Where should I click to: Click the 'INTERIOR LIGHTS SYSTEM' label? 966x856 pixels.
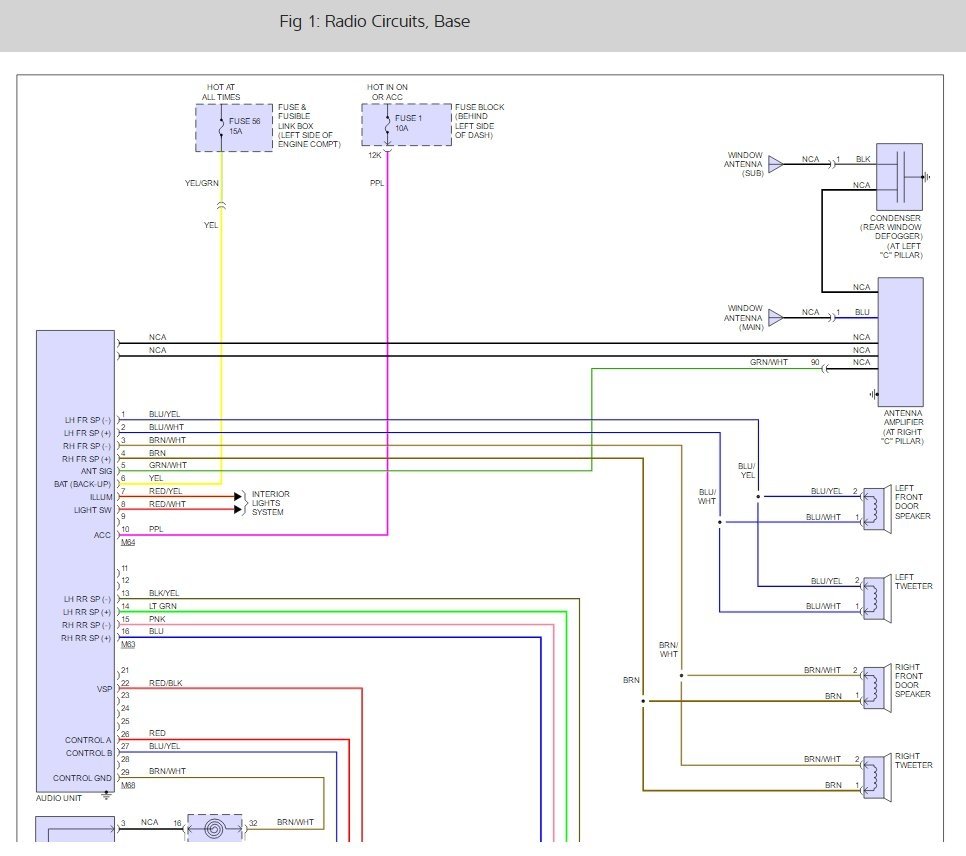[270, 503]
